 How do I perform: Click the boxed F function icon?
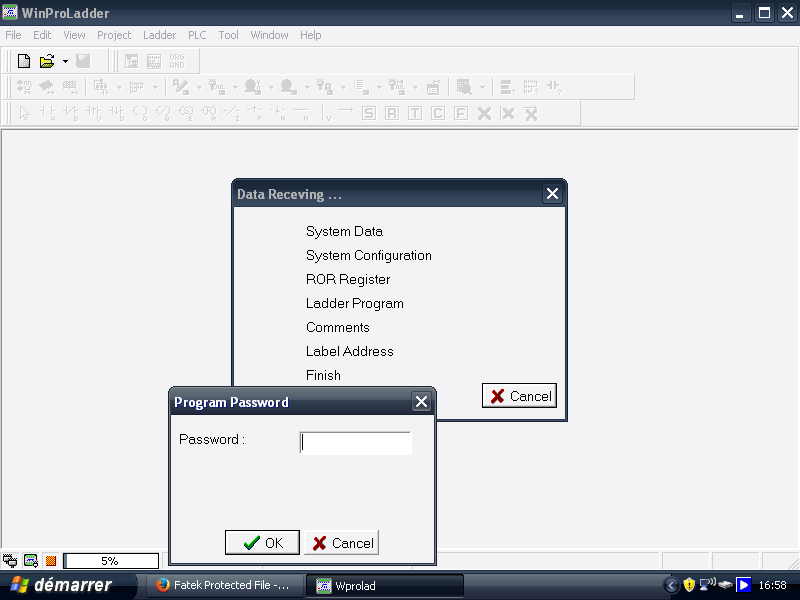pyautogui.click(x=461, y=113)
